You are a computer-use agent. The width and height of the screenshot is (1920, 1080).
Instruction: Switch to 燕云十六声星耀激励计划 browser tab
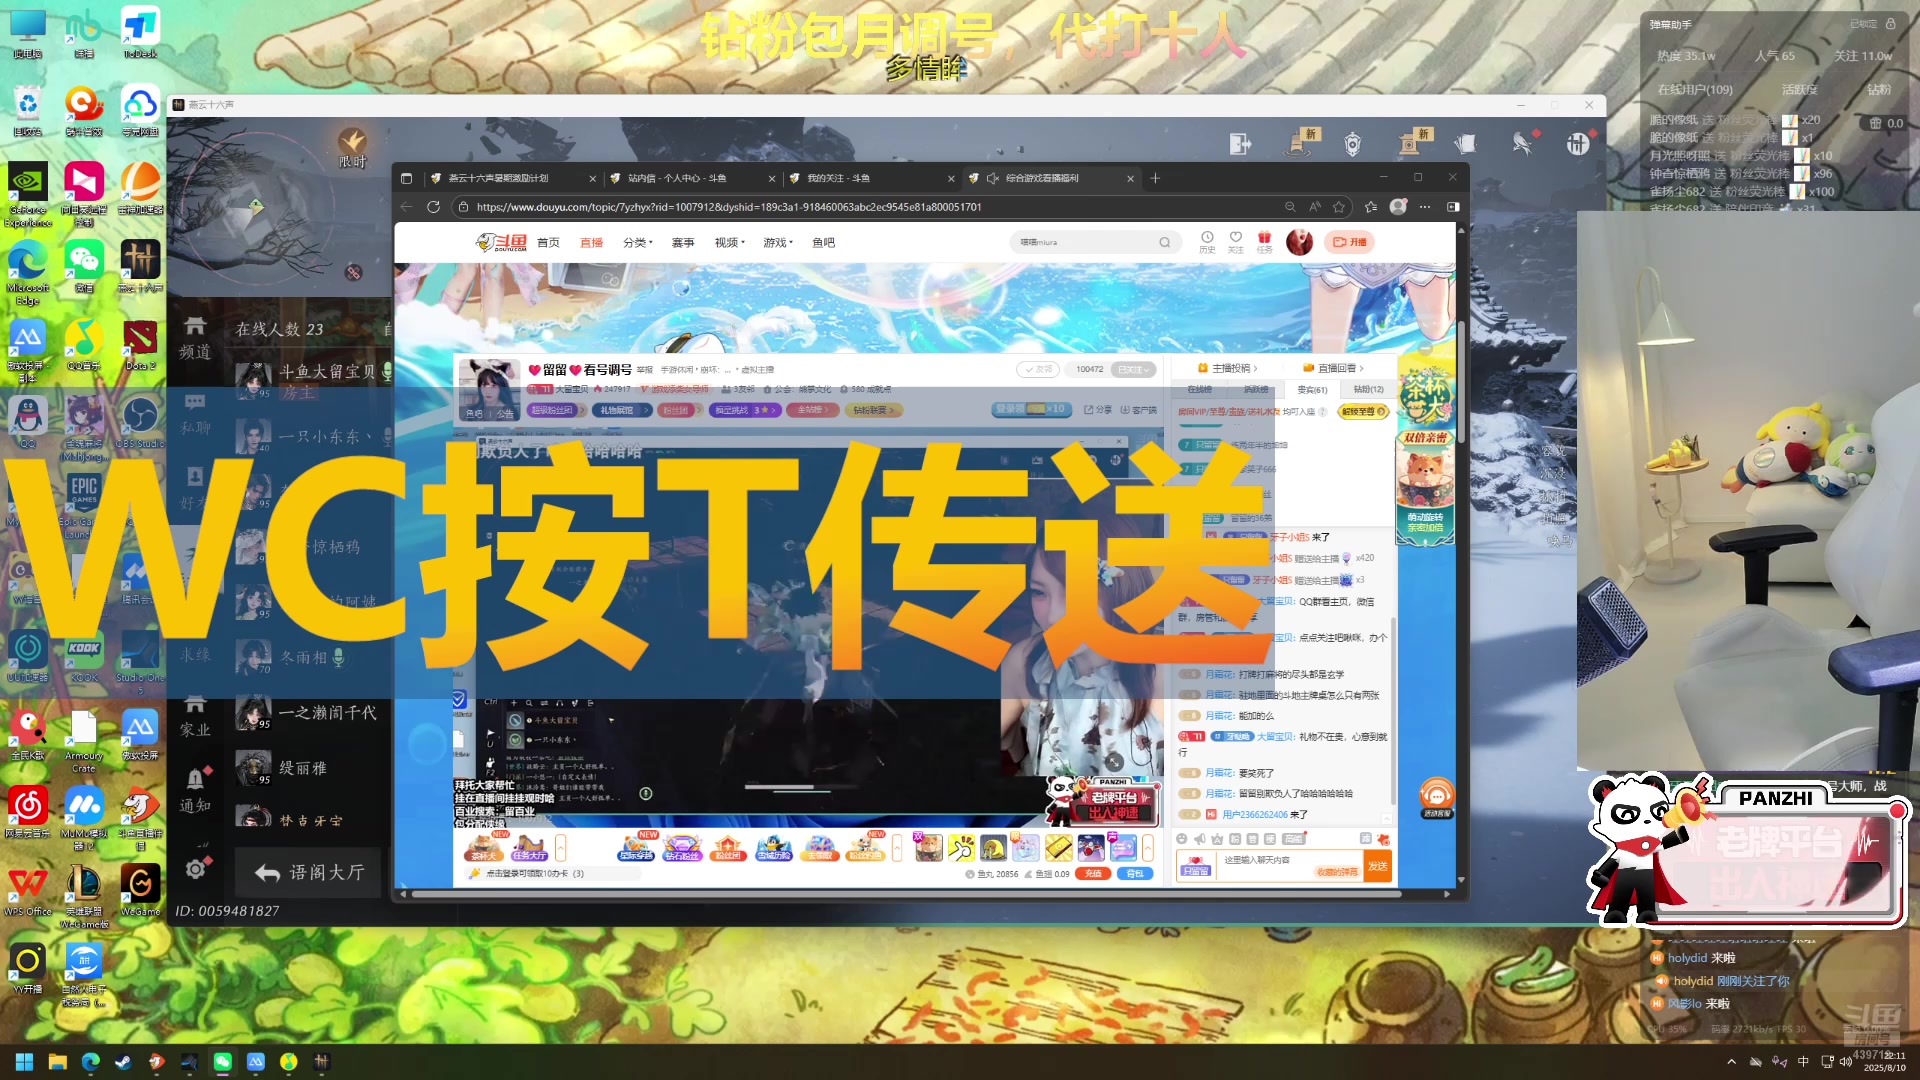pyautogui.click(x=510, y=178)
